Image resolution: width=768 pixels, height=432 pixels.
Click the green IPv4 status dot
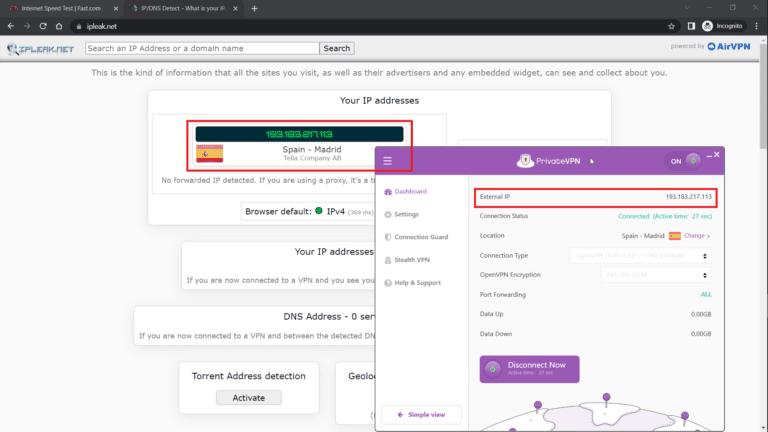[319, 211]
